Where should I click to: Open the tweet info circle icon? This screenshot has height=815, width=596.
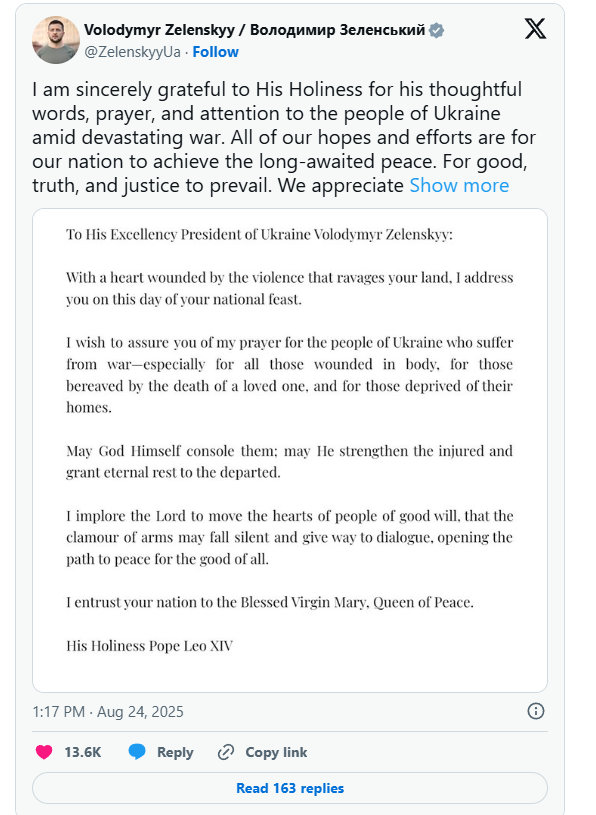click(x=536, y=711)
